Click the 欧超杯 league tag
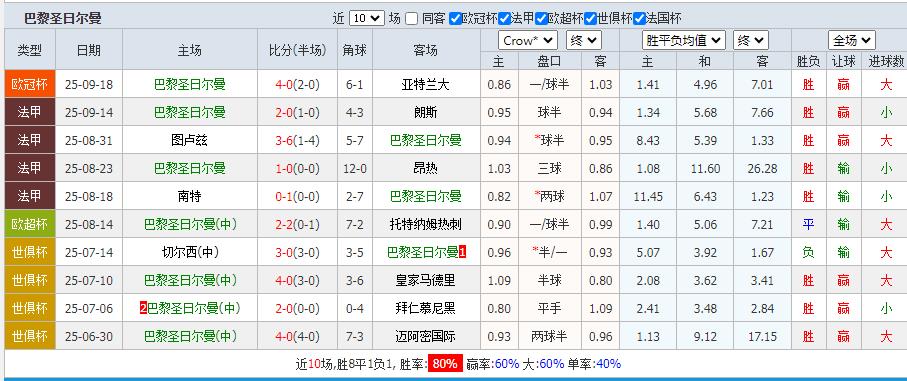Image resolution: width=907 pixels, height=381 pixels. click(30, 224)
